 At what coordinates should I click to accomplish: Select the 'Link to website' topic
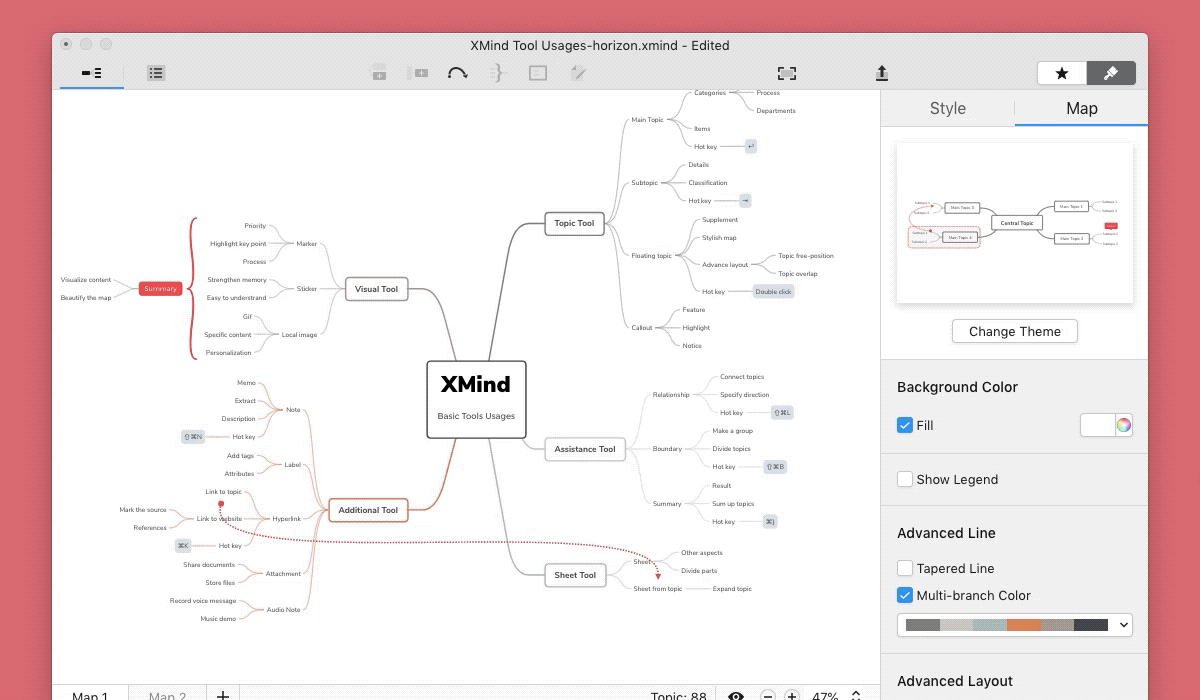click(x=219, y=518)
